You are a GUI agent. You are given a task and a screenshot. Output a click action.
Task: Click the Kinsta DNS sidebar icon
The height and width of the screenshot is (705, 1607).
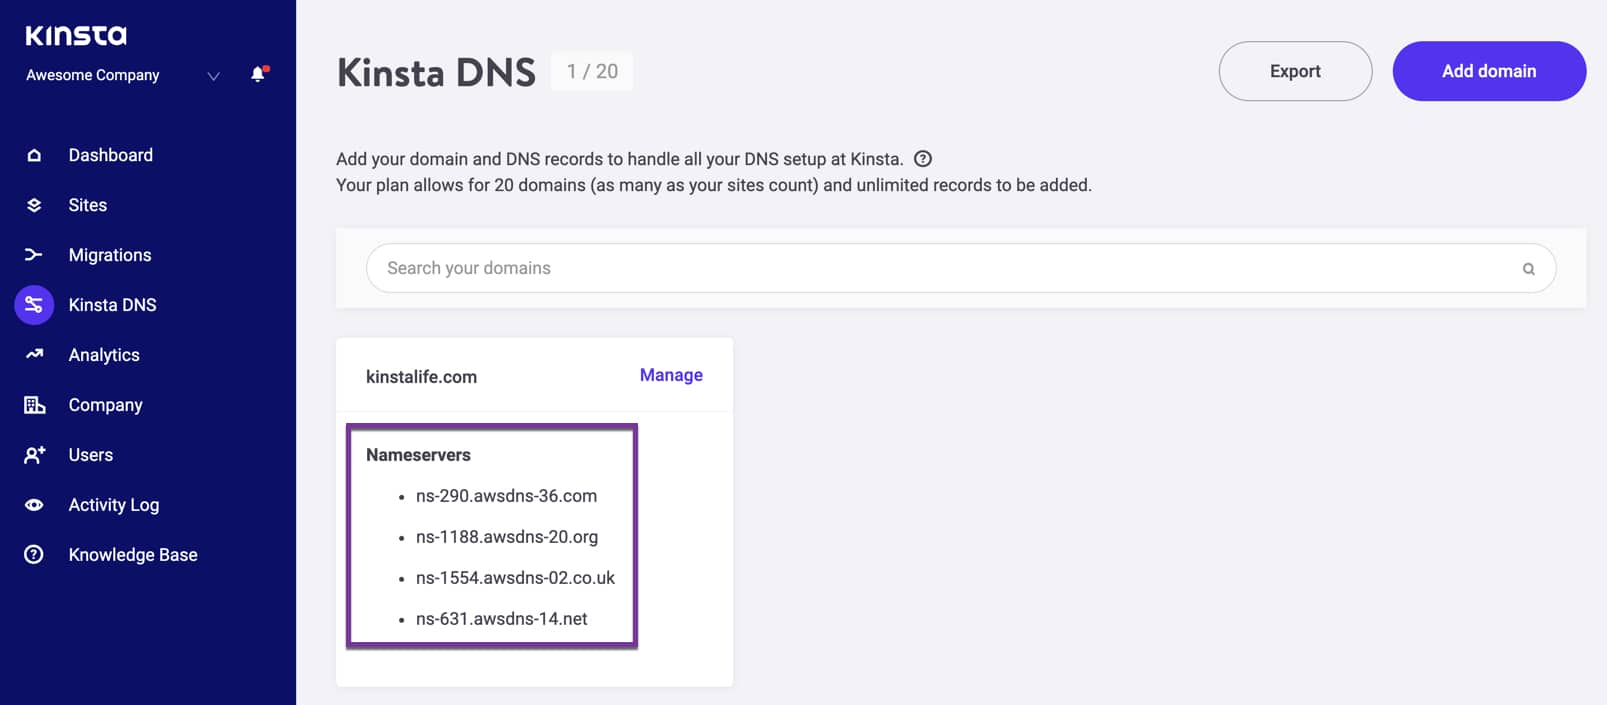point(34,305)
